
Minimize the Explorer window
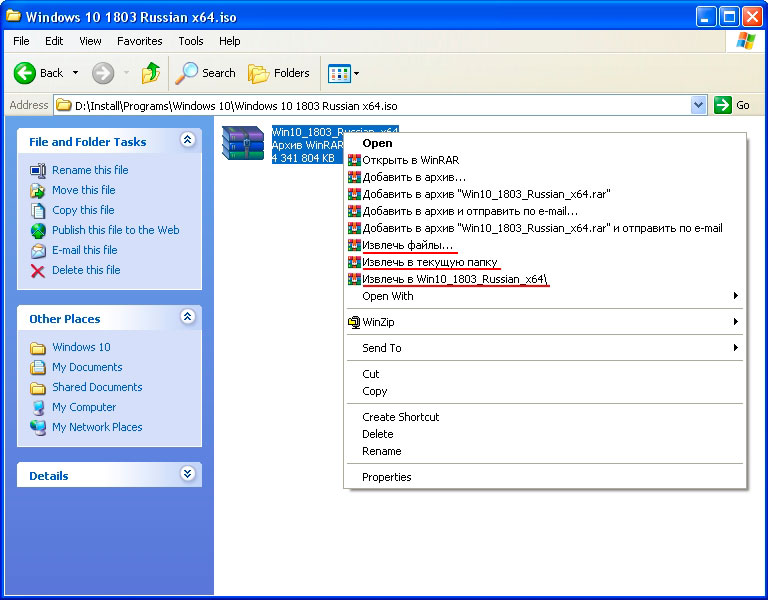[x=705, y=17]
